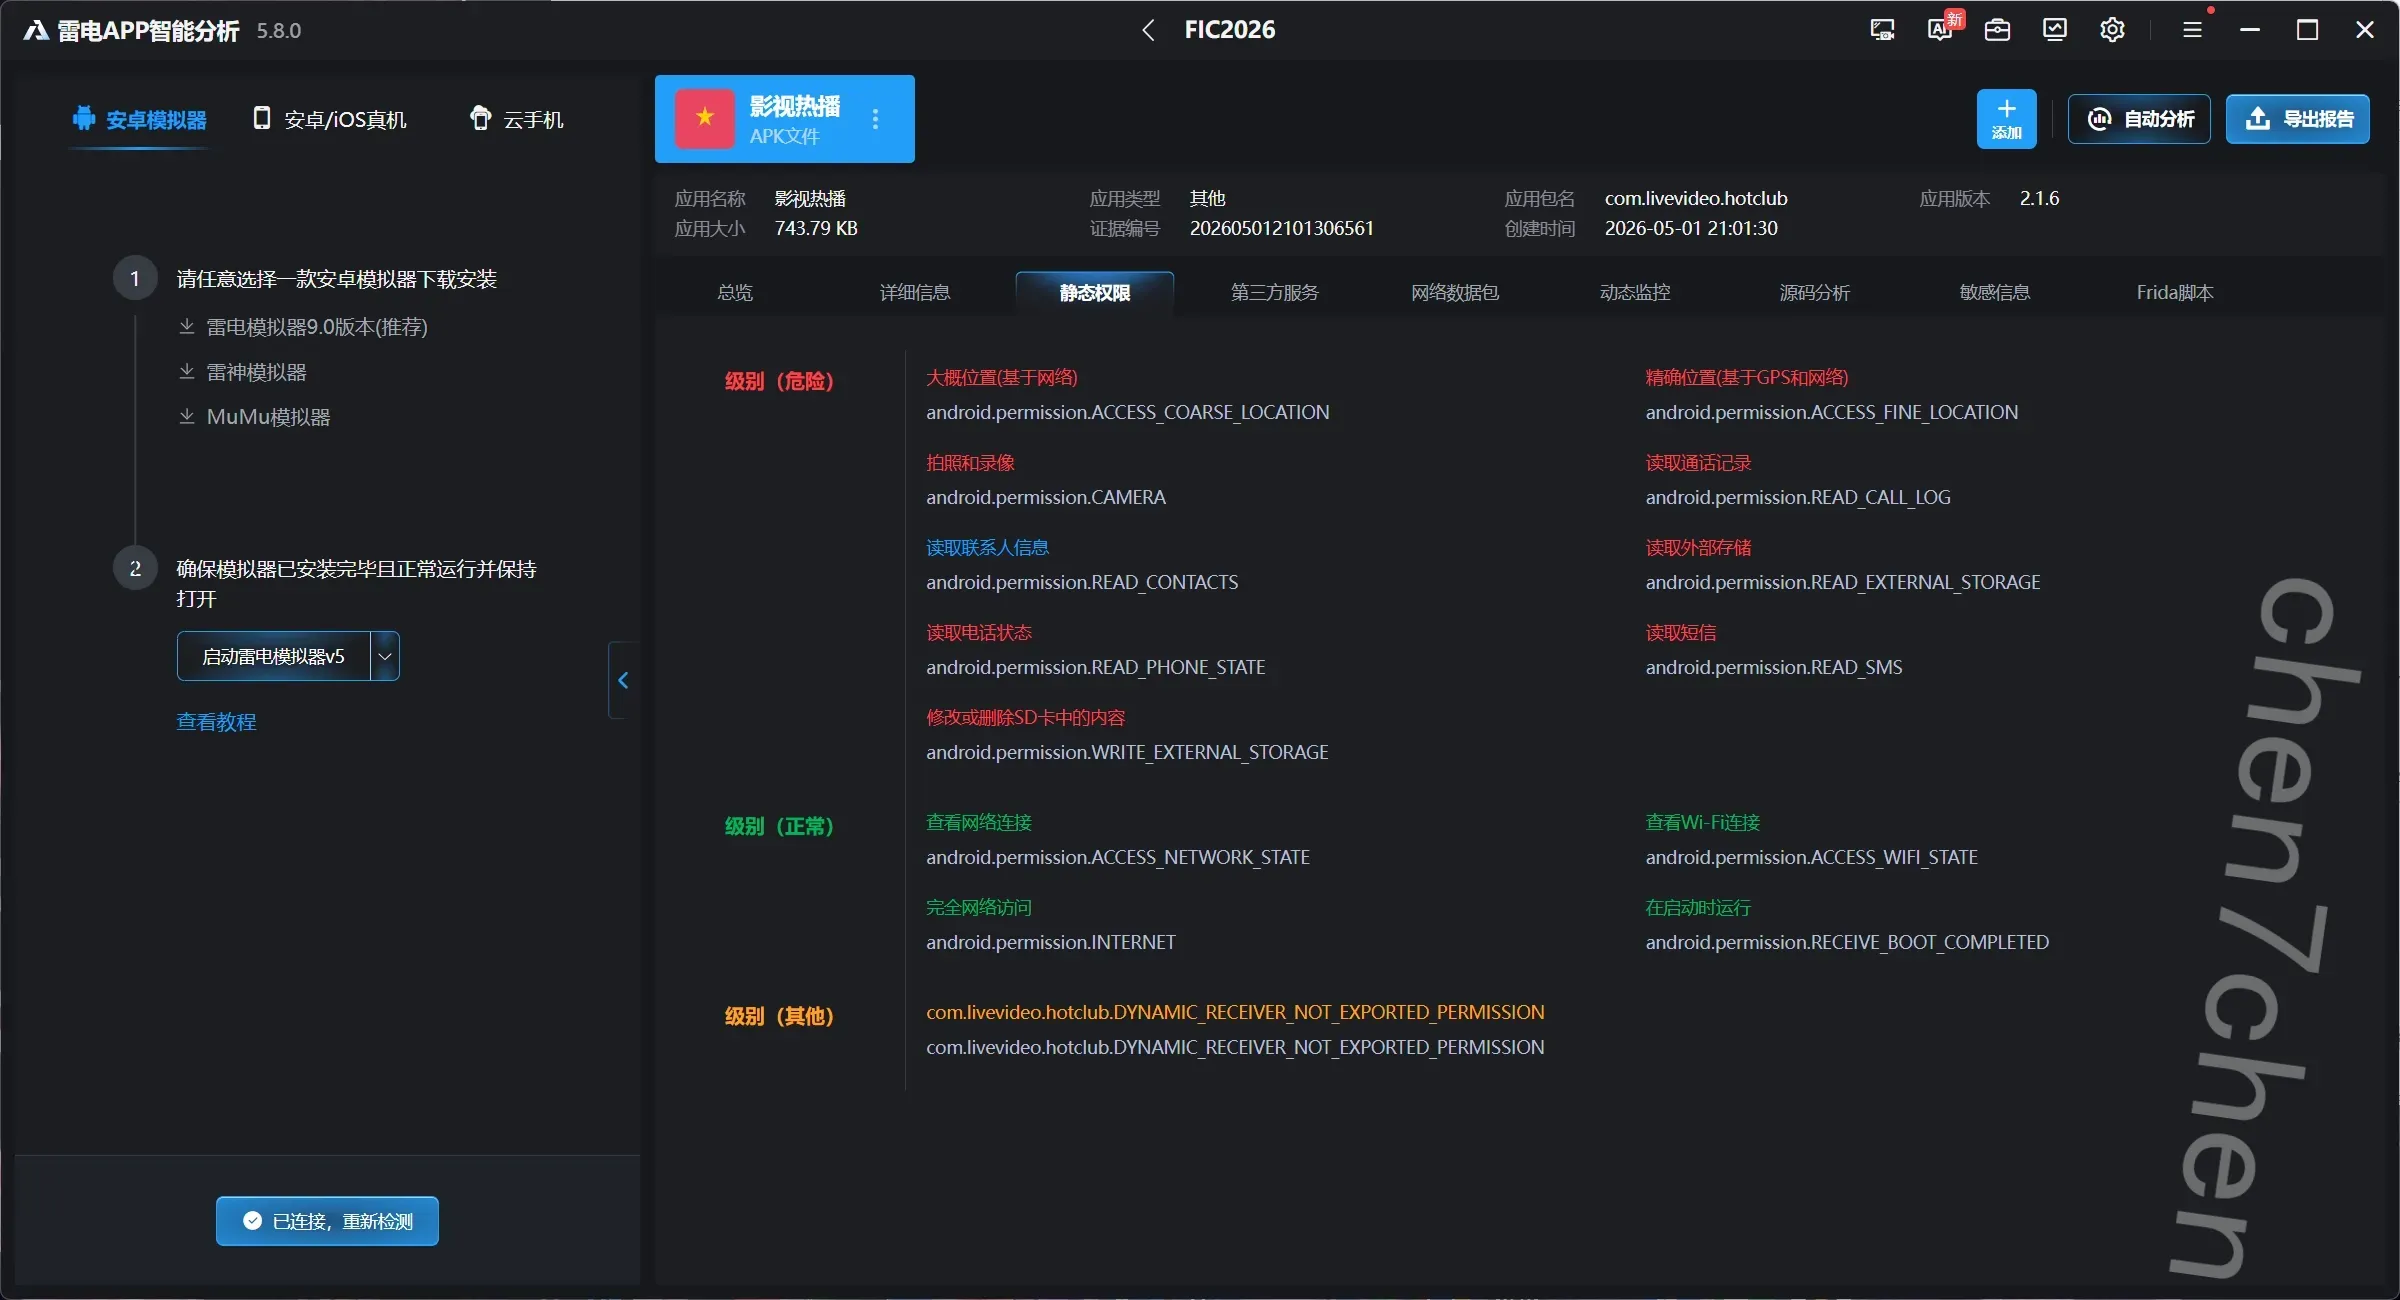Collapse the left panel with the chevron
Viewport: 2400px width, 1300px height.
(x=623, y=680)
